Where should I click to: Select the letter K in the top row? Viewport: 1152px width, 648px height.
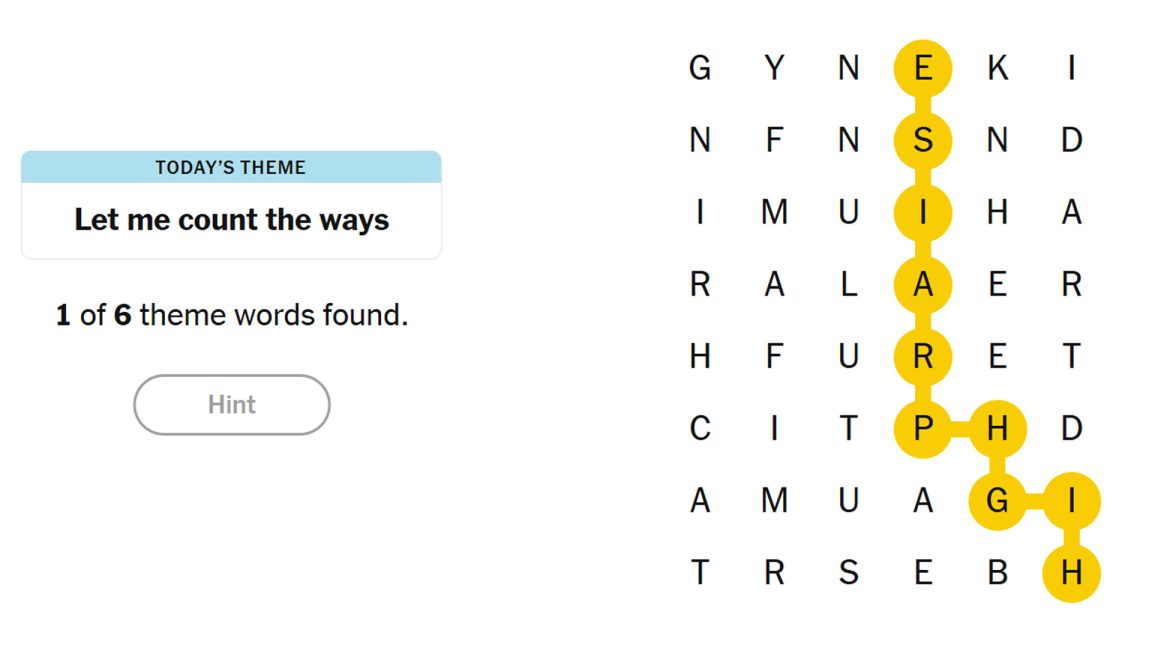[997, 67]
